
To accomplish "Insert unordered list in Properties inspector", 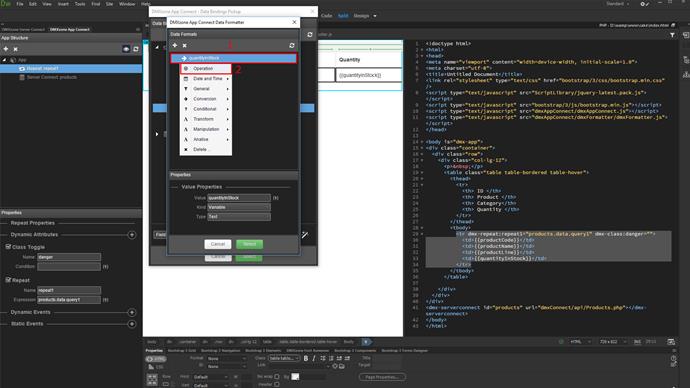I will (x=323, y=359).
